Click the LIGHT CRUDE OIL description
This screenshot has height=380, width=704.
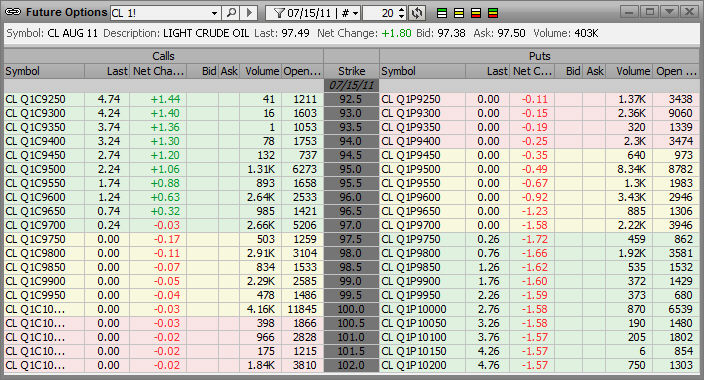206,33
